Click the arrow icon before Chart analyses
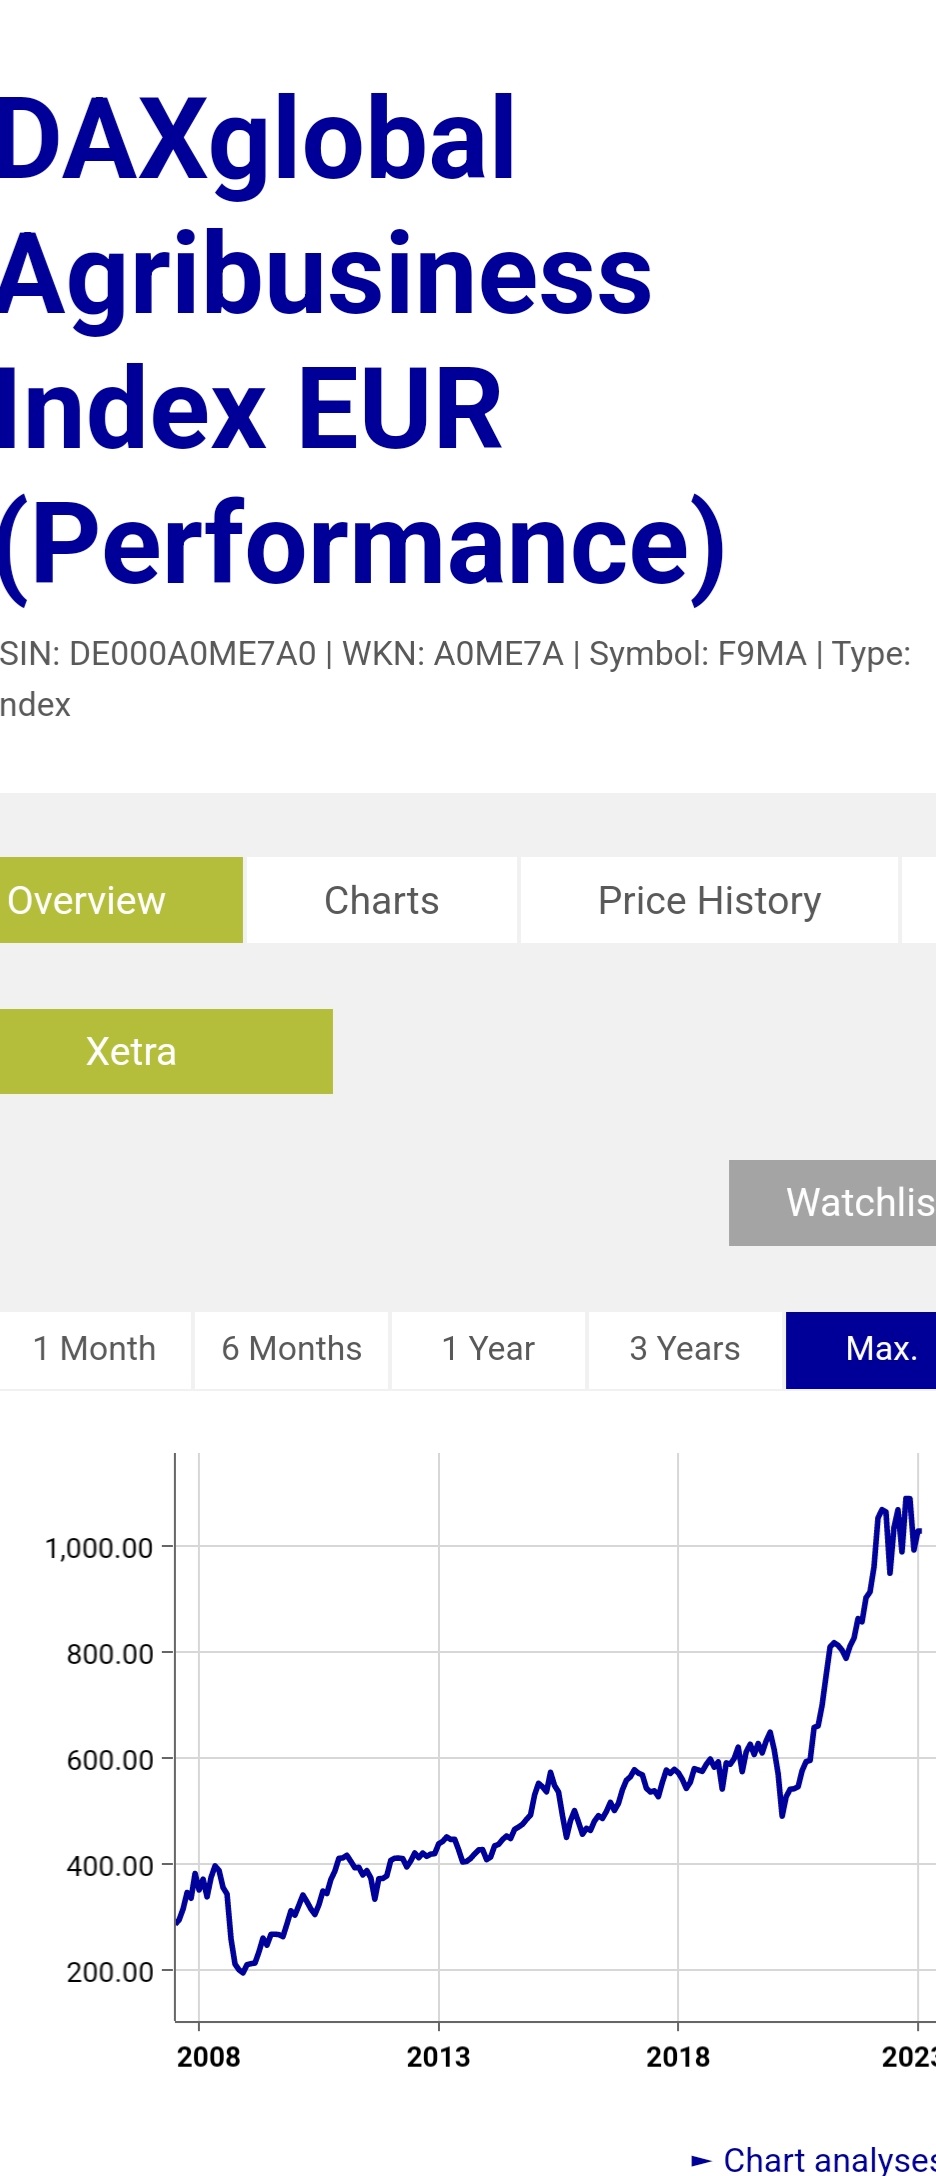Image resolution: width=936 pixels, height=2176 pixels. [702, 2161]
